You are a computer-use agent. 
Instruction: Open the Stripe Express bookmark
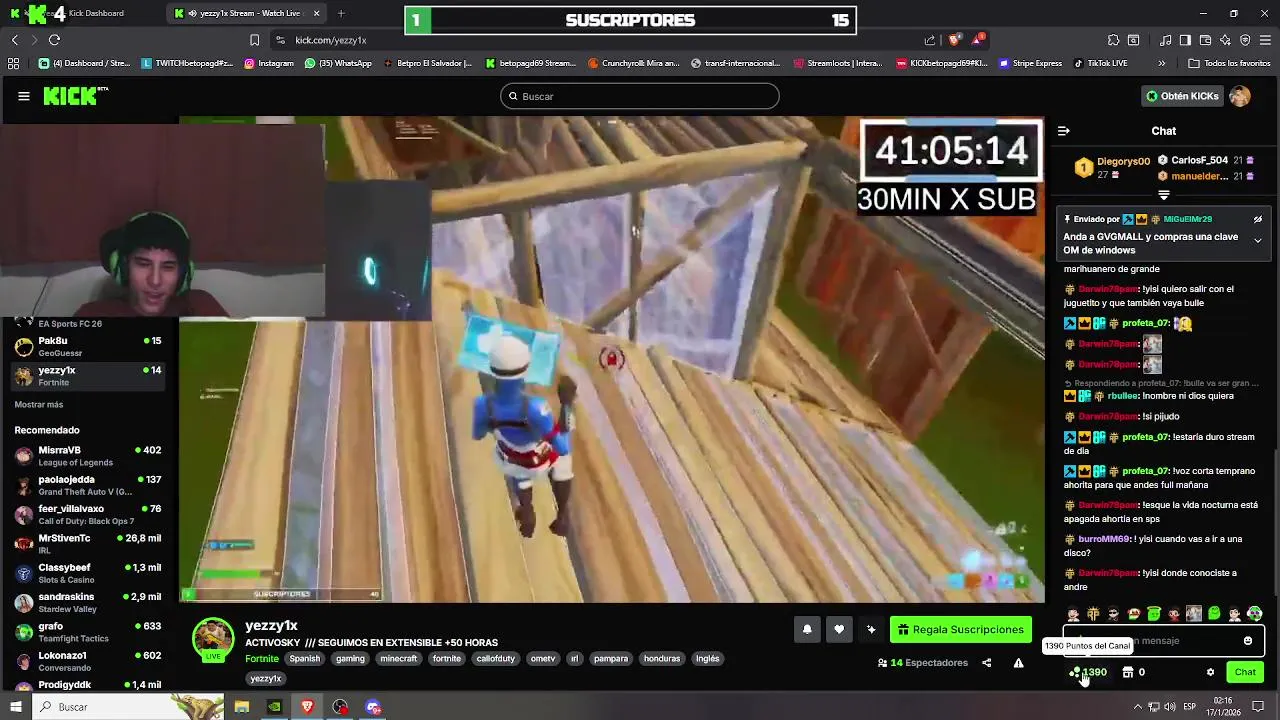[x=1029, y=63]
